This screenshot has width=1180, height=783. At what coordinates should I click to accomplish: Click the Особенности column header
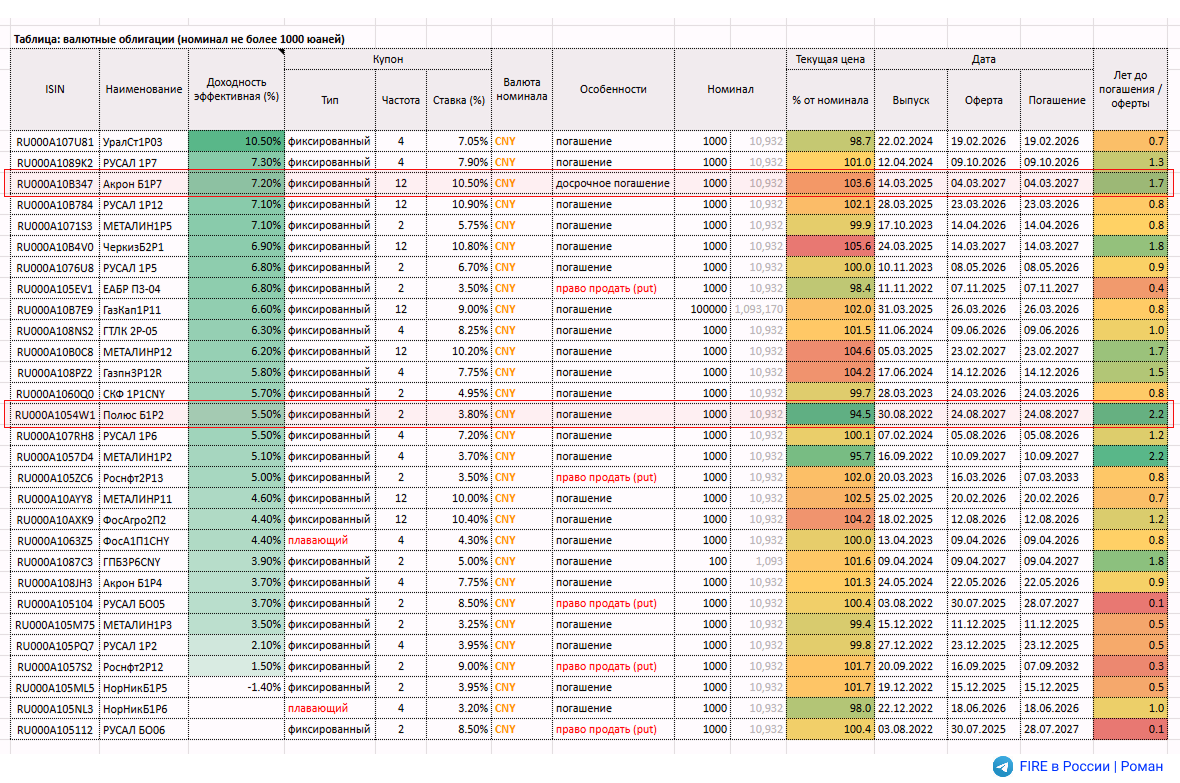(x=613, y=89)
